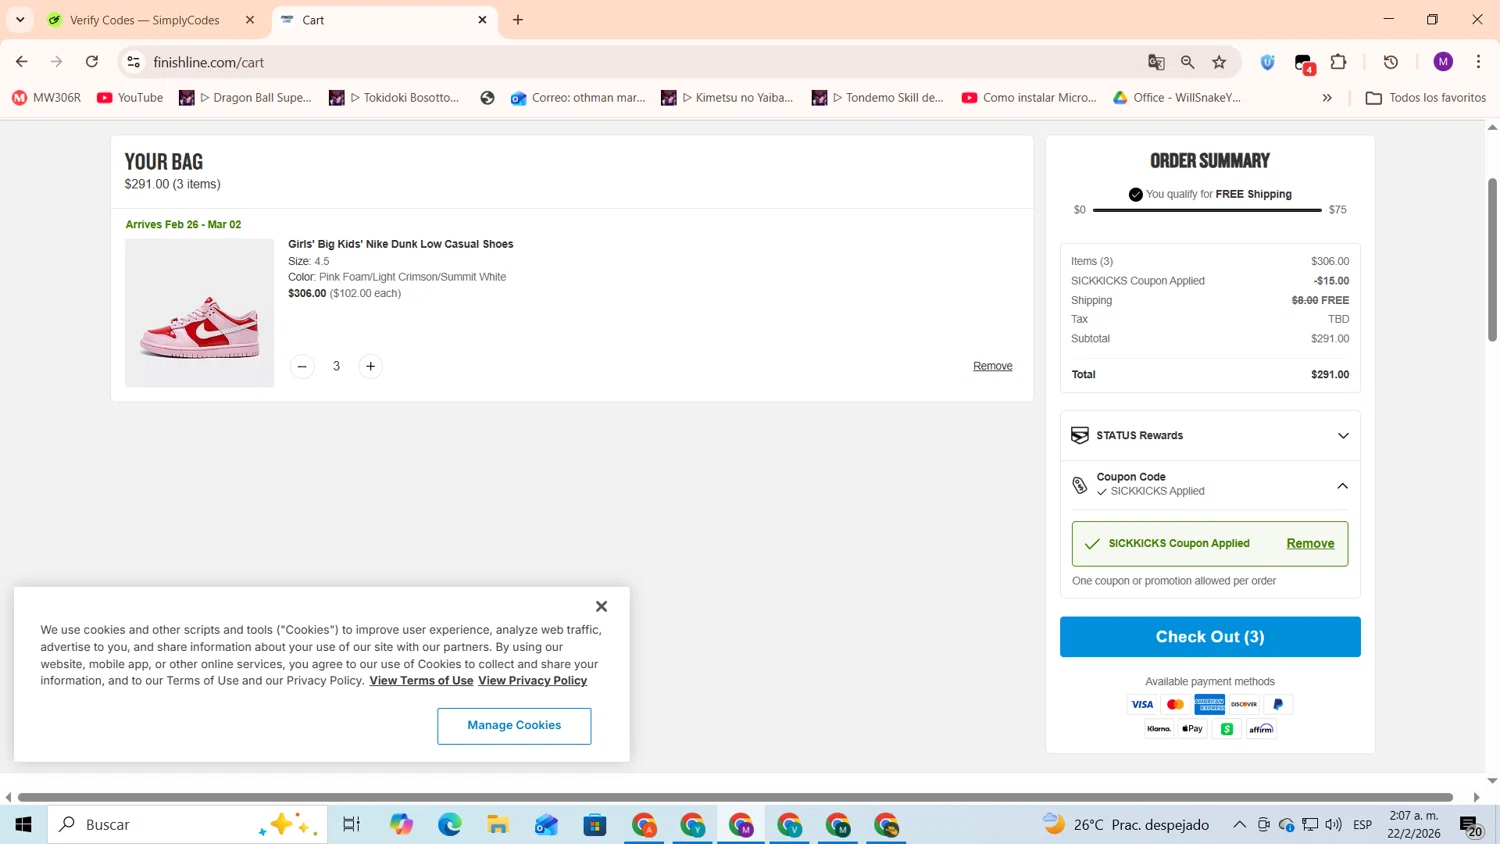Click the Buscar taskbar search box

point(188,825)
